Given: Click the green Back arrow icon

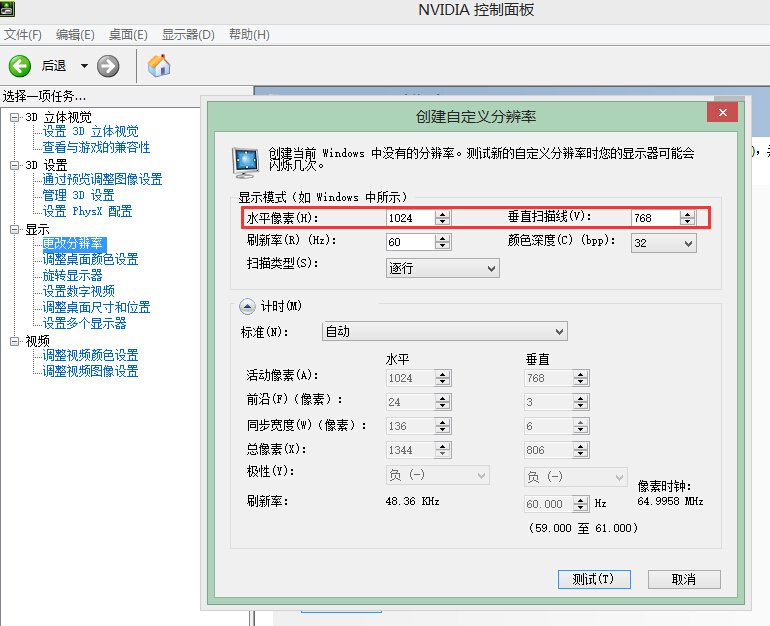Looking at the screenshot, I should (20, 66).
